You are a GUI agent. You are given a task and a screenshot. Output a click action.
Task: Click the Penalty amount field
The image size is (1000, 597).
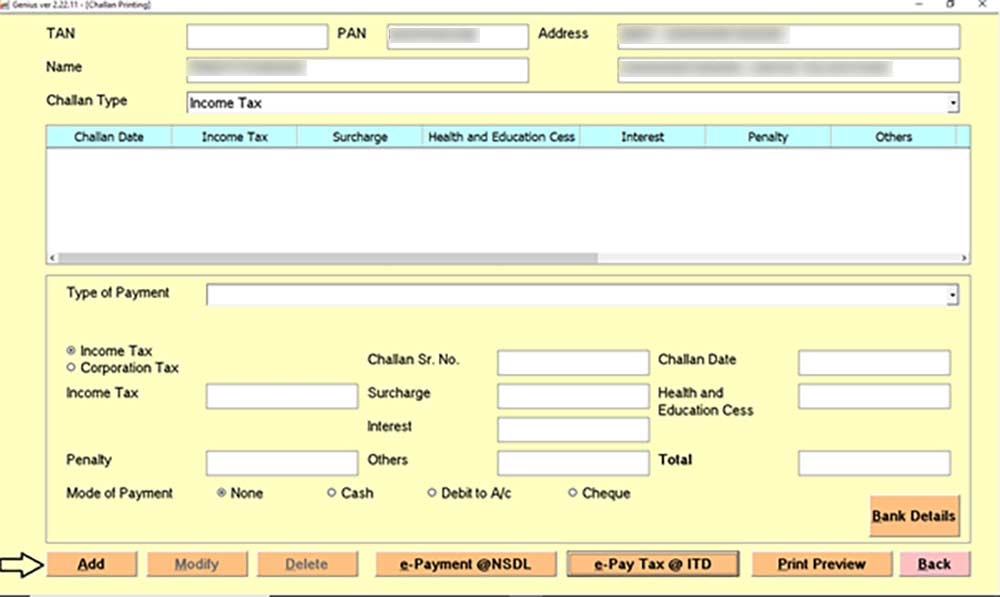pos(281,463)
